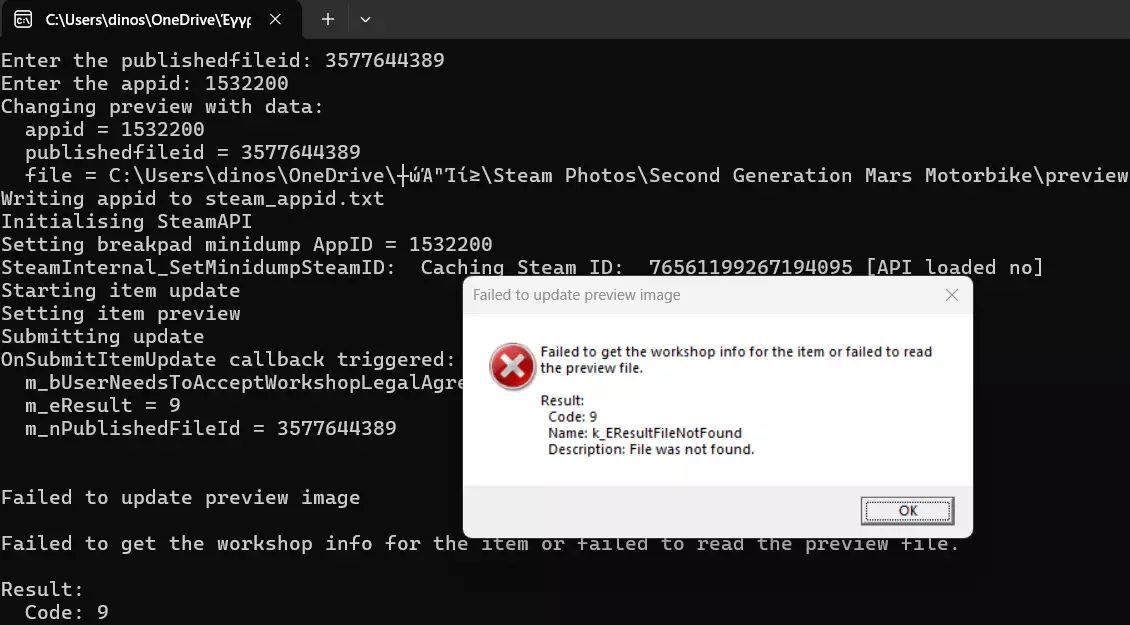Image resolution: width=1130 pixels, height=625 pixels.
Task: Click the "Name: k_EResultFileNotFound" dialog text
Action: click(644, 433)
